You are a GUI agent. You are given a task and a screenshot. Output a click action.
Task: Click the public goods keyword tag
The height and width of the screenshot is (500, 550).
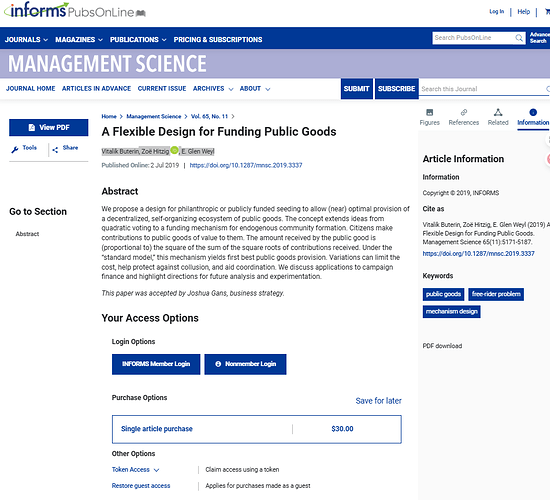(x=443, y=294)
